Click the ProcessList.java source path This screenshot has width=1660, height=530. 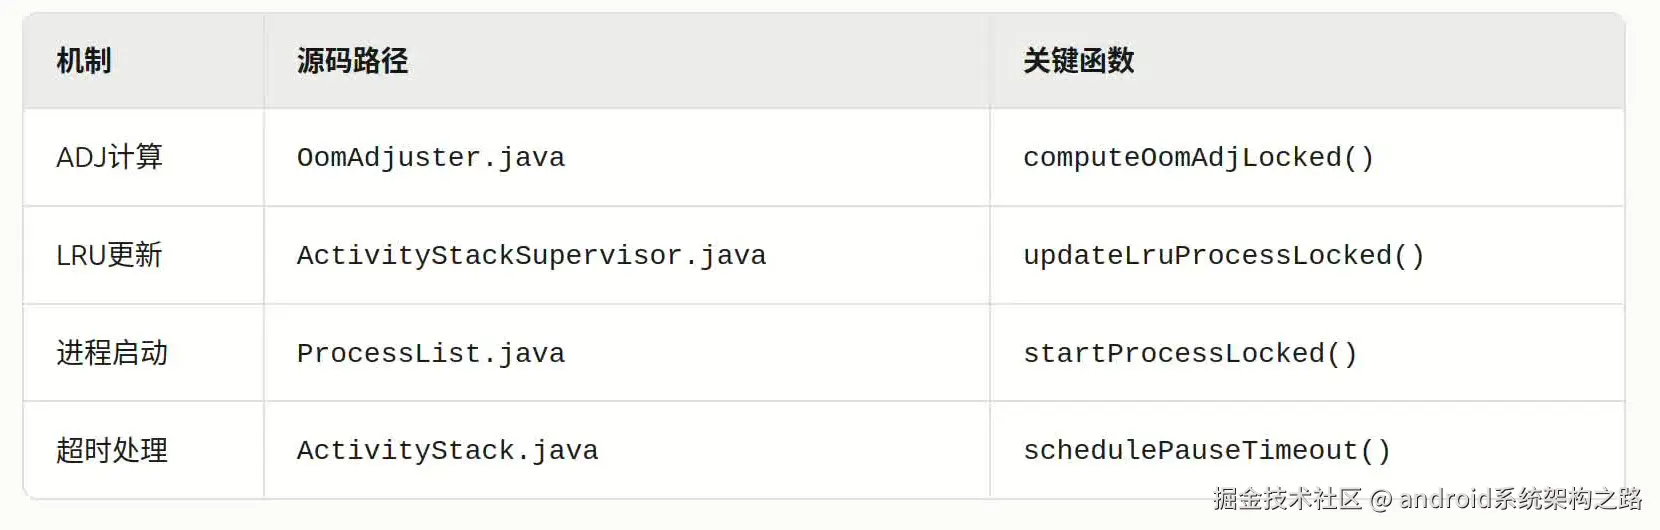tap(431, 354)
